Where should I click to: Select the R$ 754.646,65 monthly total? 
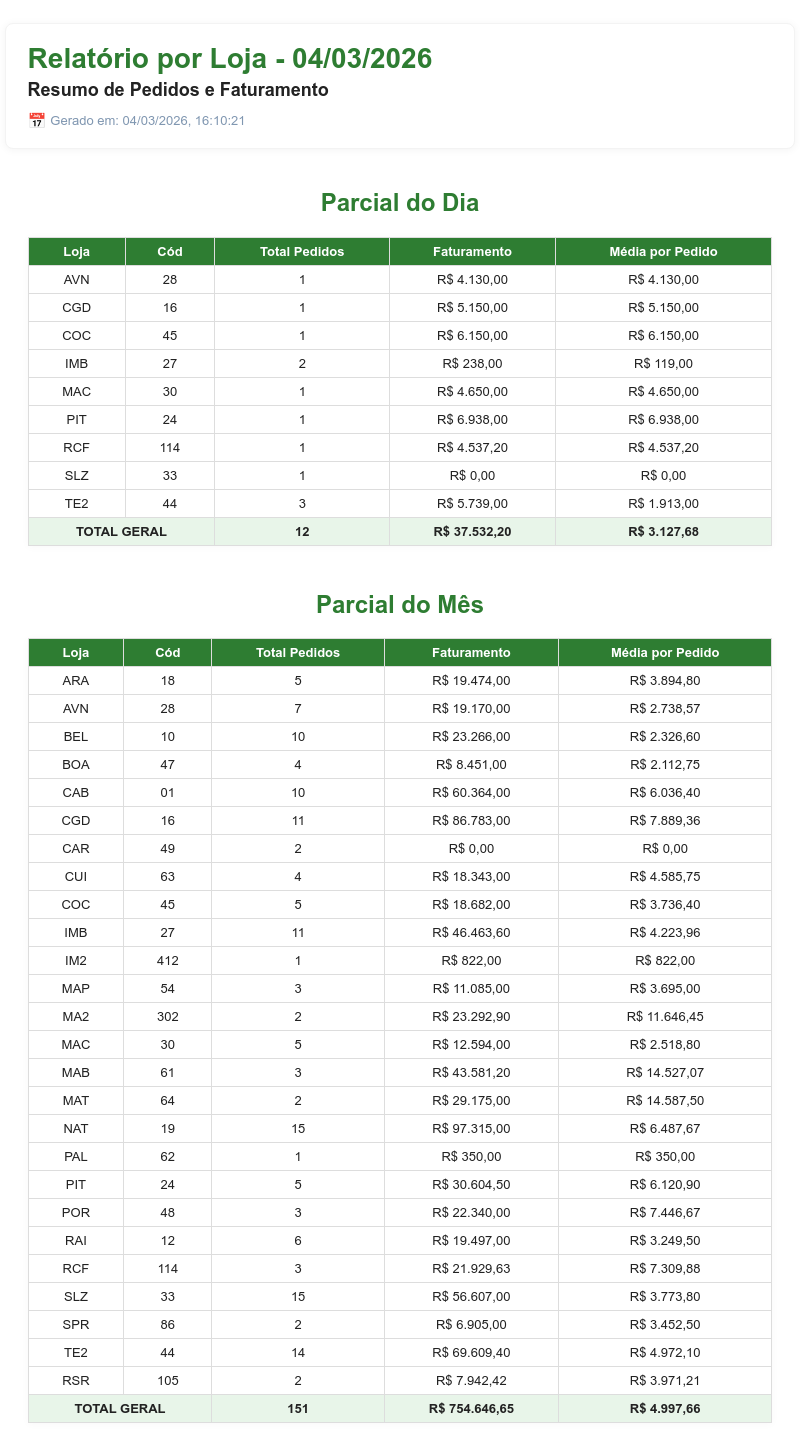pos(471,1409)
